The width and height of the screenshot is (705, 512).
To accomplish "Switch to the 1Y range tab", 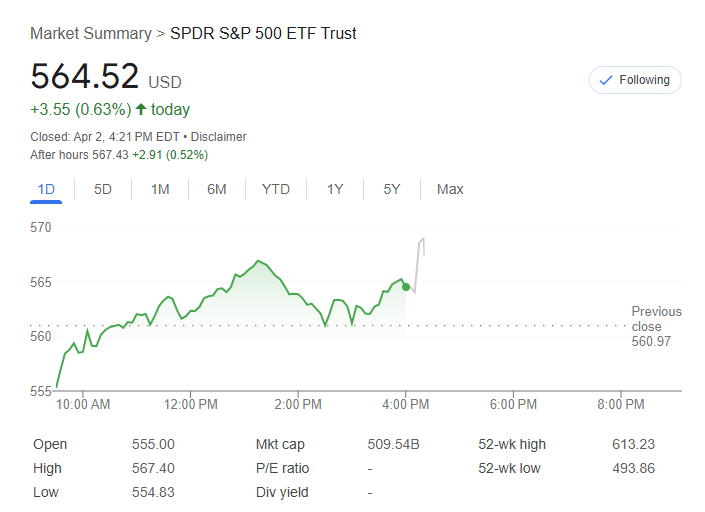I will 335,189.
